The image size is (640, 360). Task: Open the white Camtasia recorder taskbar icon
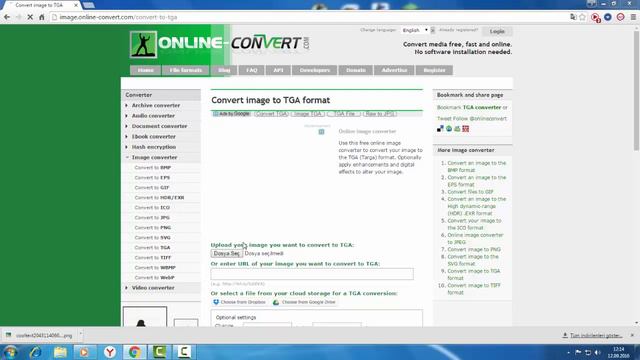tap(184, 352)
